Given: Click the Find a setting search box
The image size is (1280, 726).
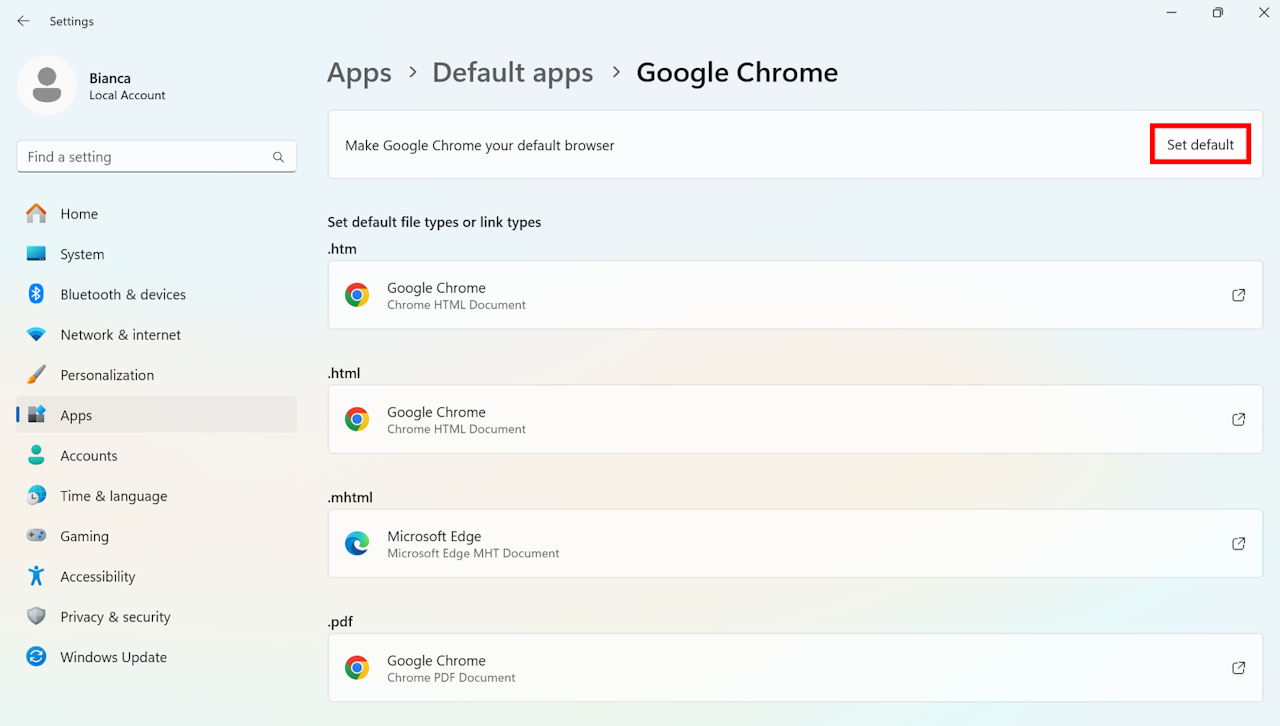Looking at the screenshot, I should click(145, 157).
